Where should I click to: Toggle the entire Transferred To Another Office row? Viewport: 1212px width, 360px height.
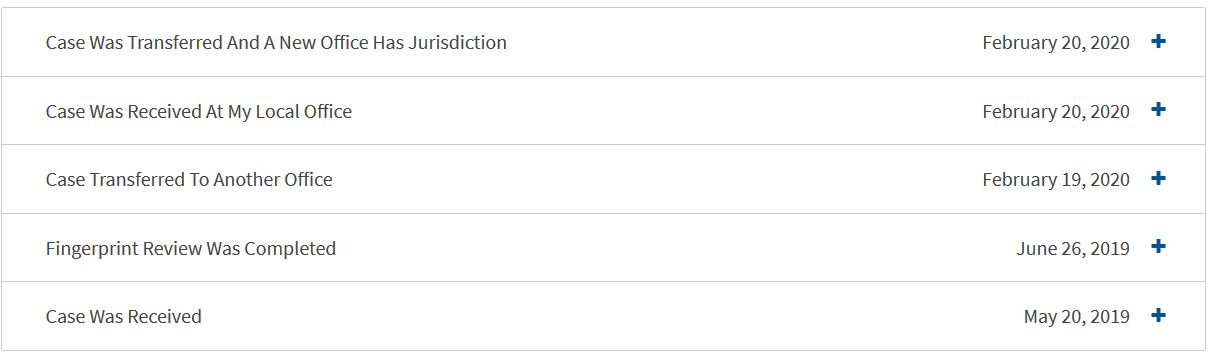604,179
